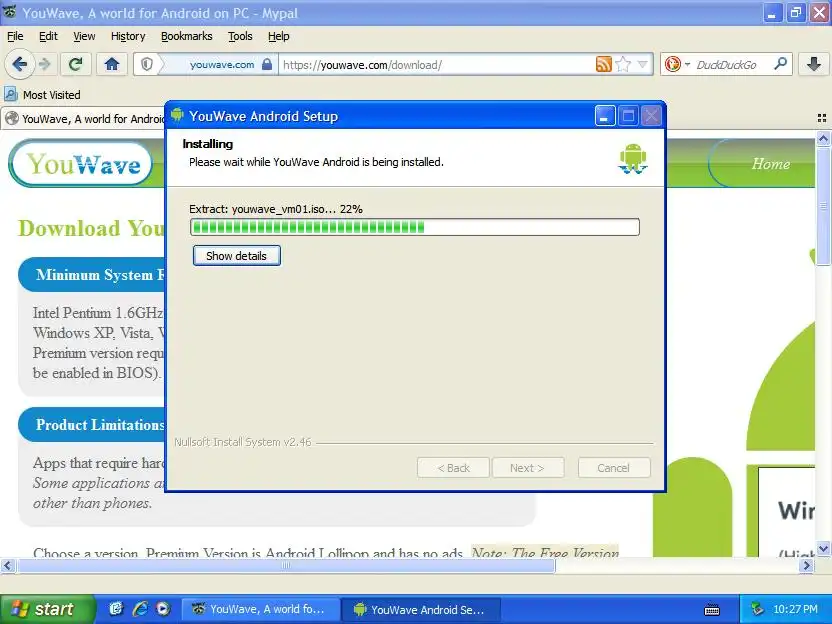
Task: Open the Most Visited bookmarks folder
Action: pos(43,95)
